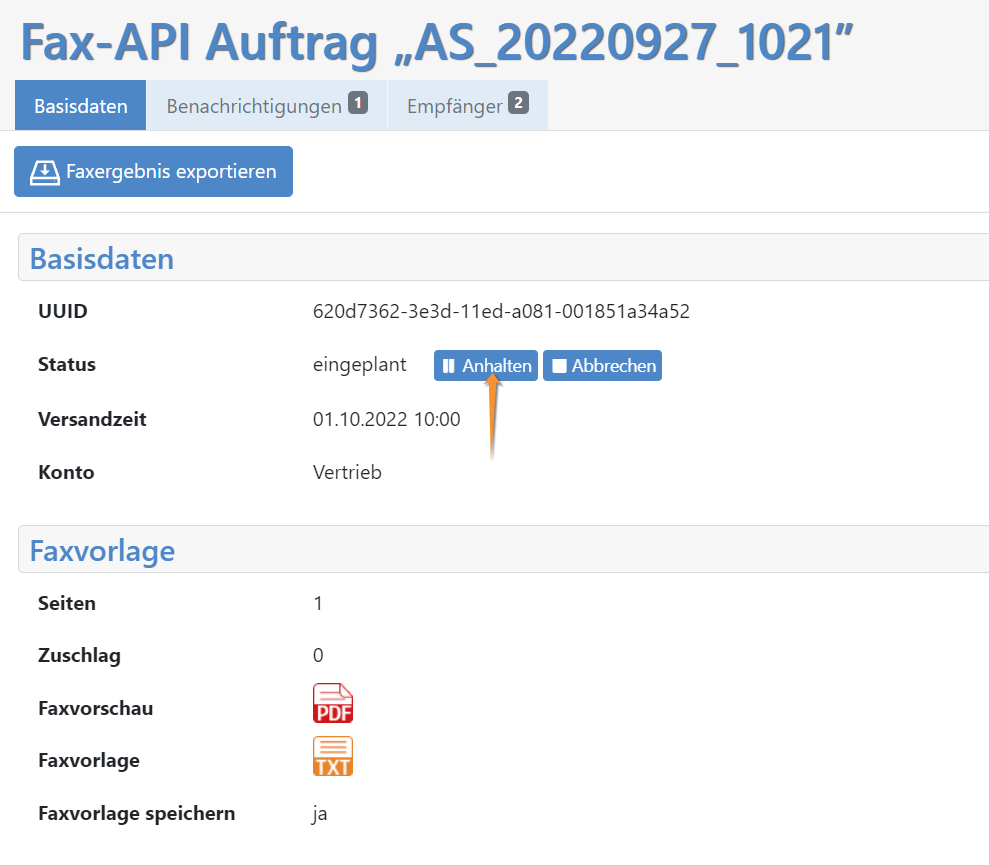Click the Faxvorlage speichern label

coord(137,814)
